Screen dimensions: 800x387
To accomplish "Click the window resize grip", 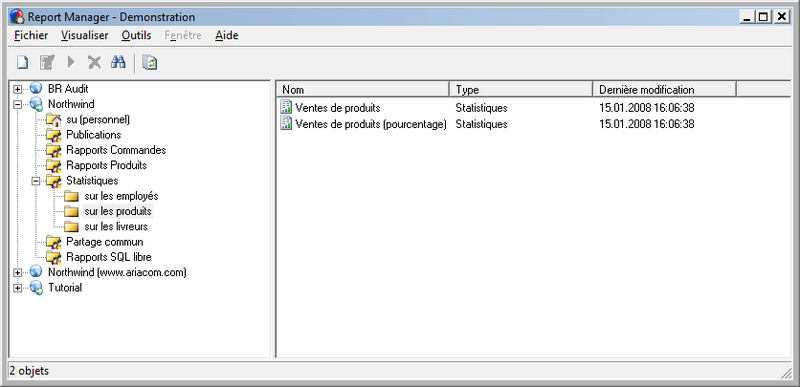I will [786, 373].
